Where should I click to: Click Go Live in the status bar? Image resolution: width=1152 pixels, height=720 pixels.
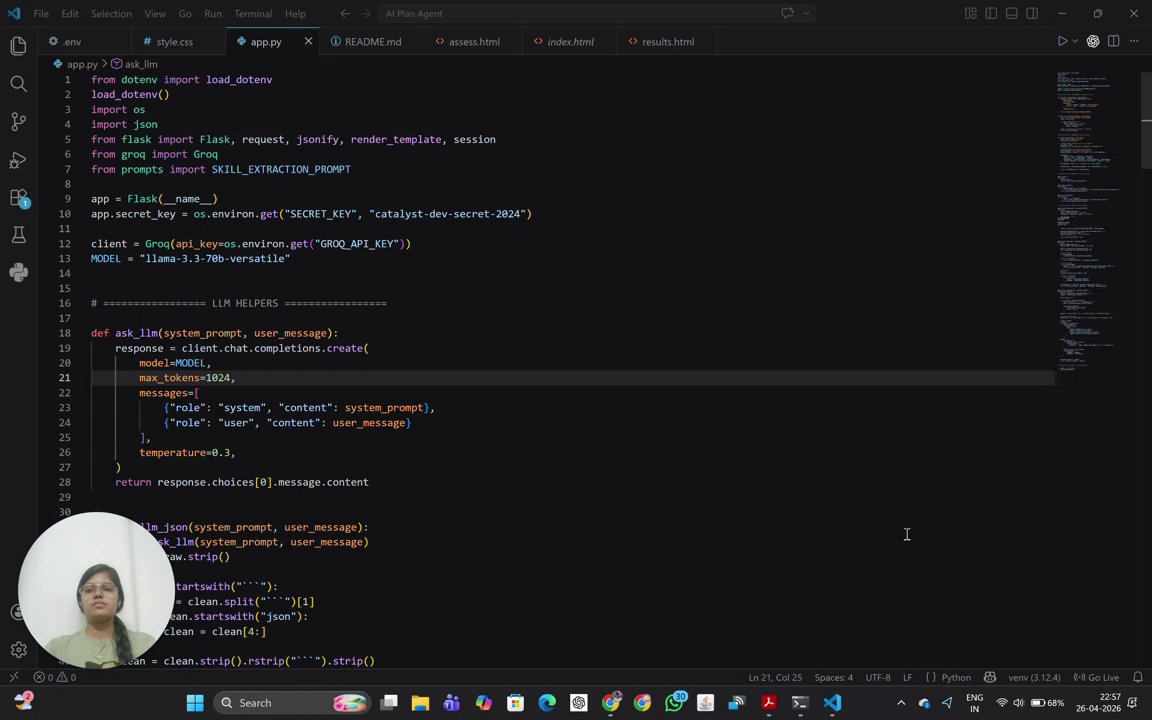point(1096,677)
